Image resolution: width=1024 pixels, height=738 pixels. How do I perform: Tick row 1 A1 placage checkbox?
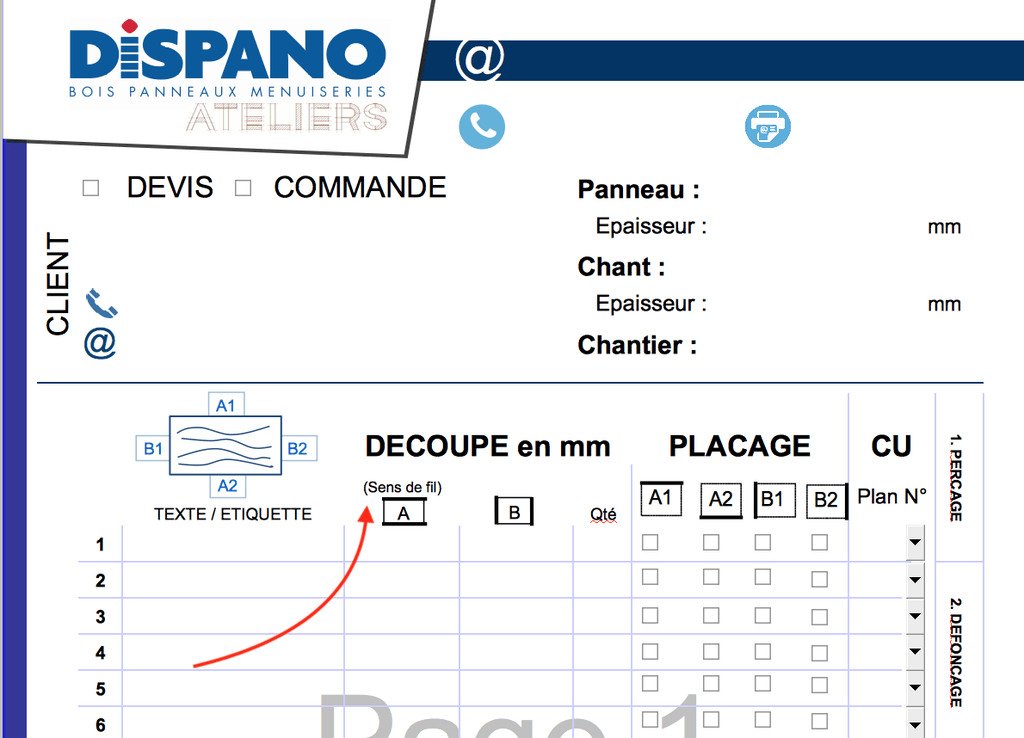click(x=650, y=542)
